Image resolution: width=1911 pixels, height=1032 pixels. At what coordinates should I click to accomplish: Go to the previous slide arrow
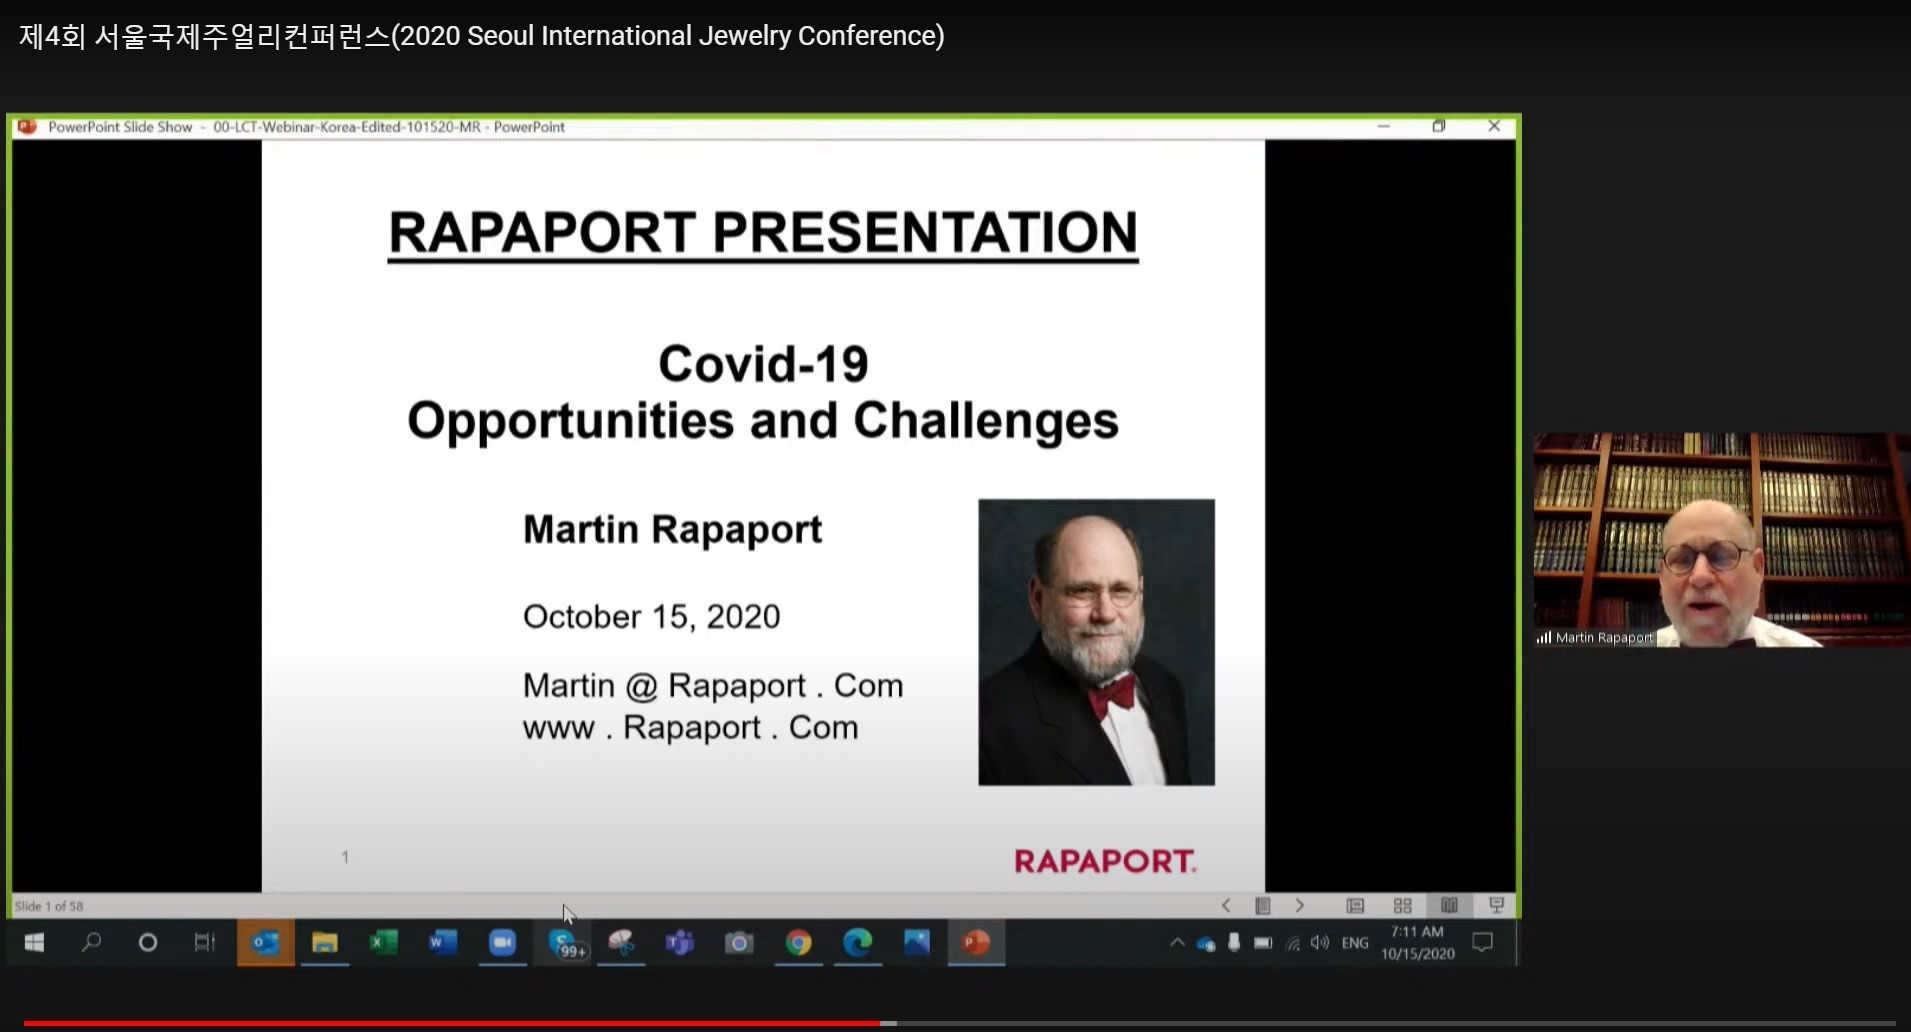tap(1226, 906)
